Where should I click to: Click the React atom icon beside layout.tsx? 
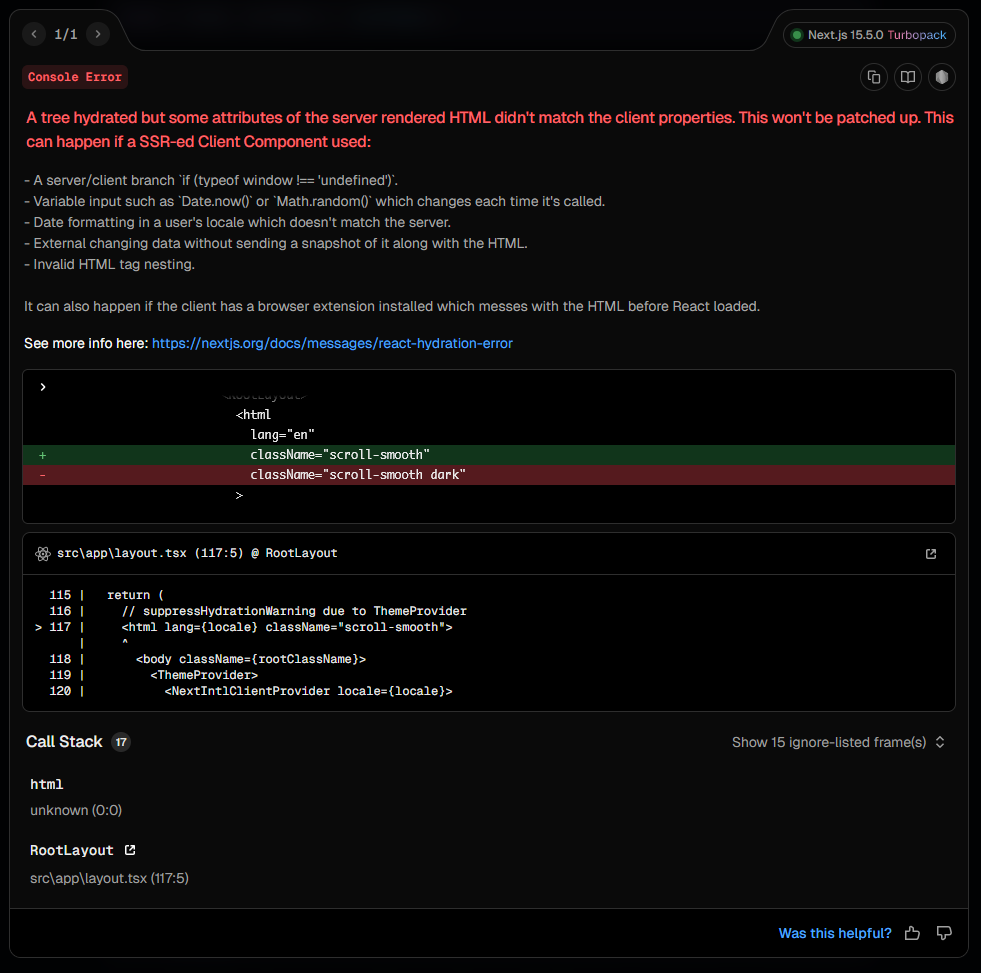[x=43, y=554]
